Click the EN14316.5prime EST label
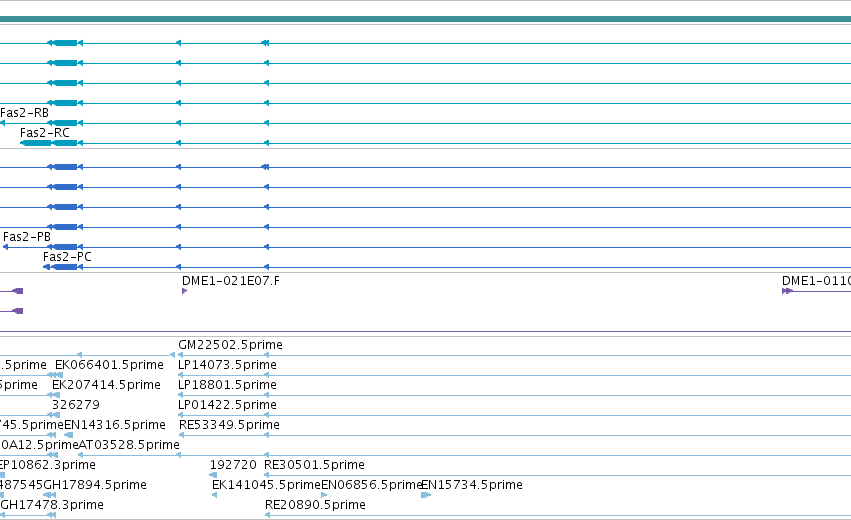Viewport: 851px width, 520px height. 115,425
